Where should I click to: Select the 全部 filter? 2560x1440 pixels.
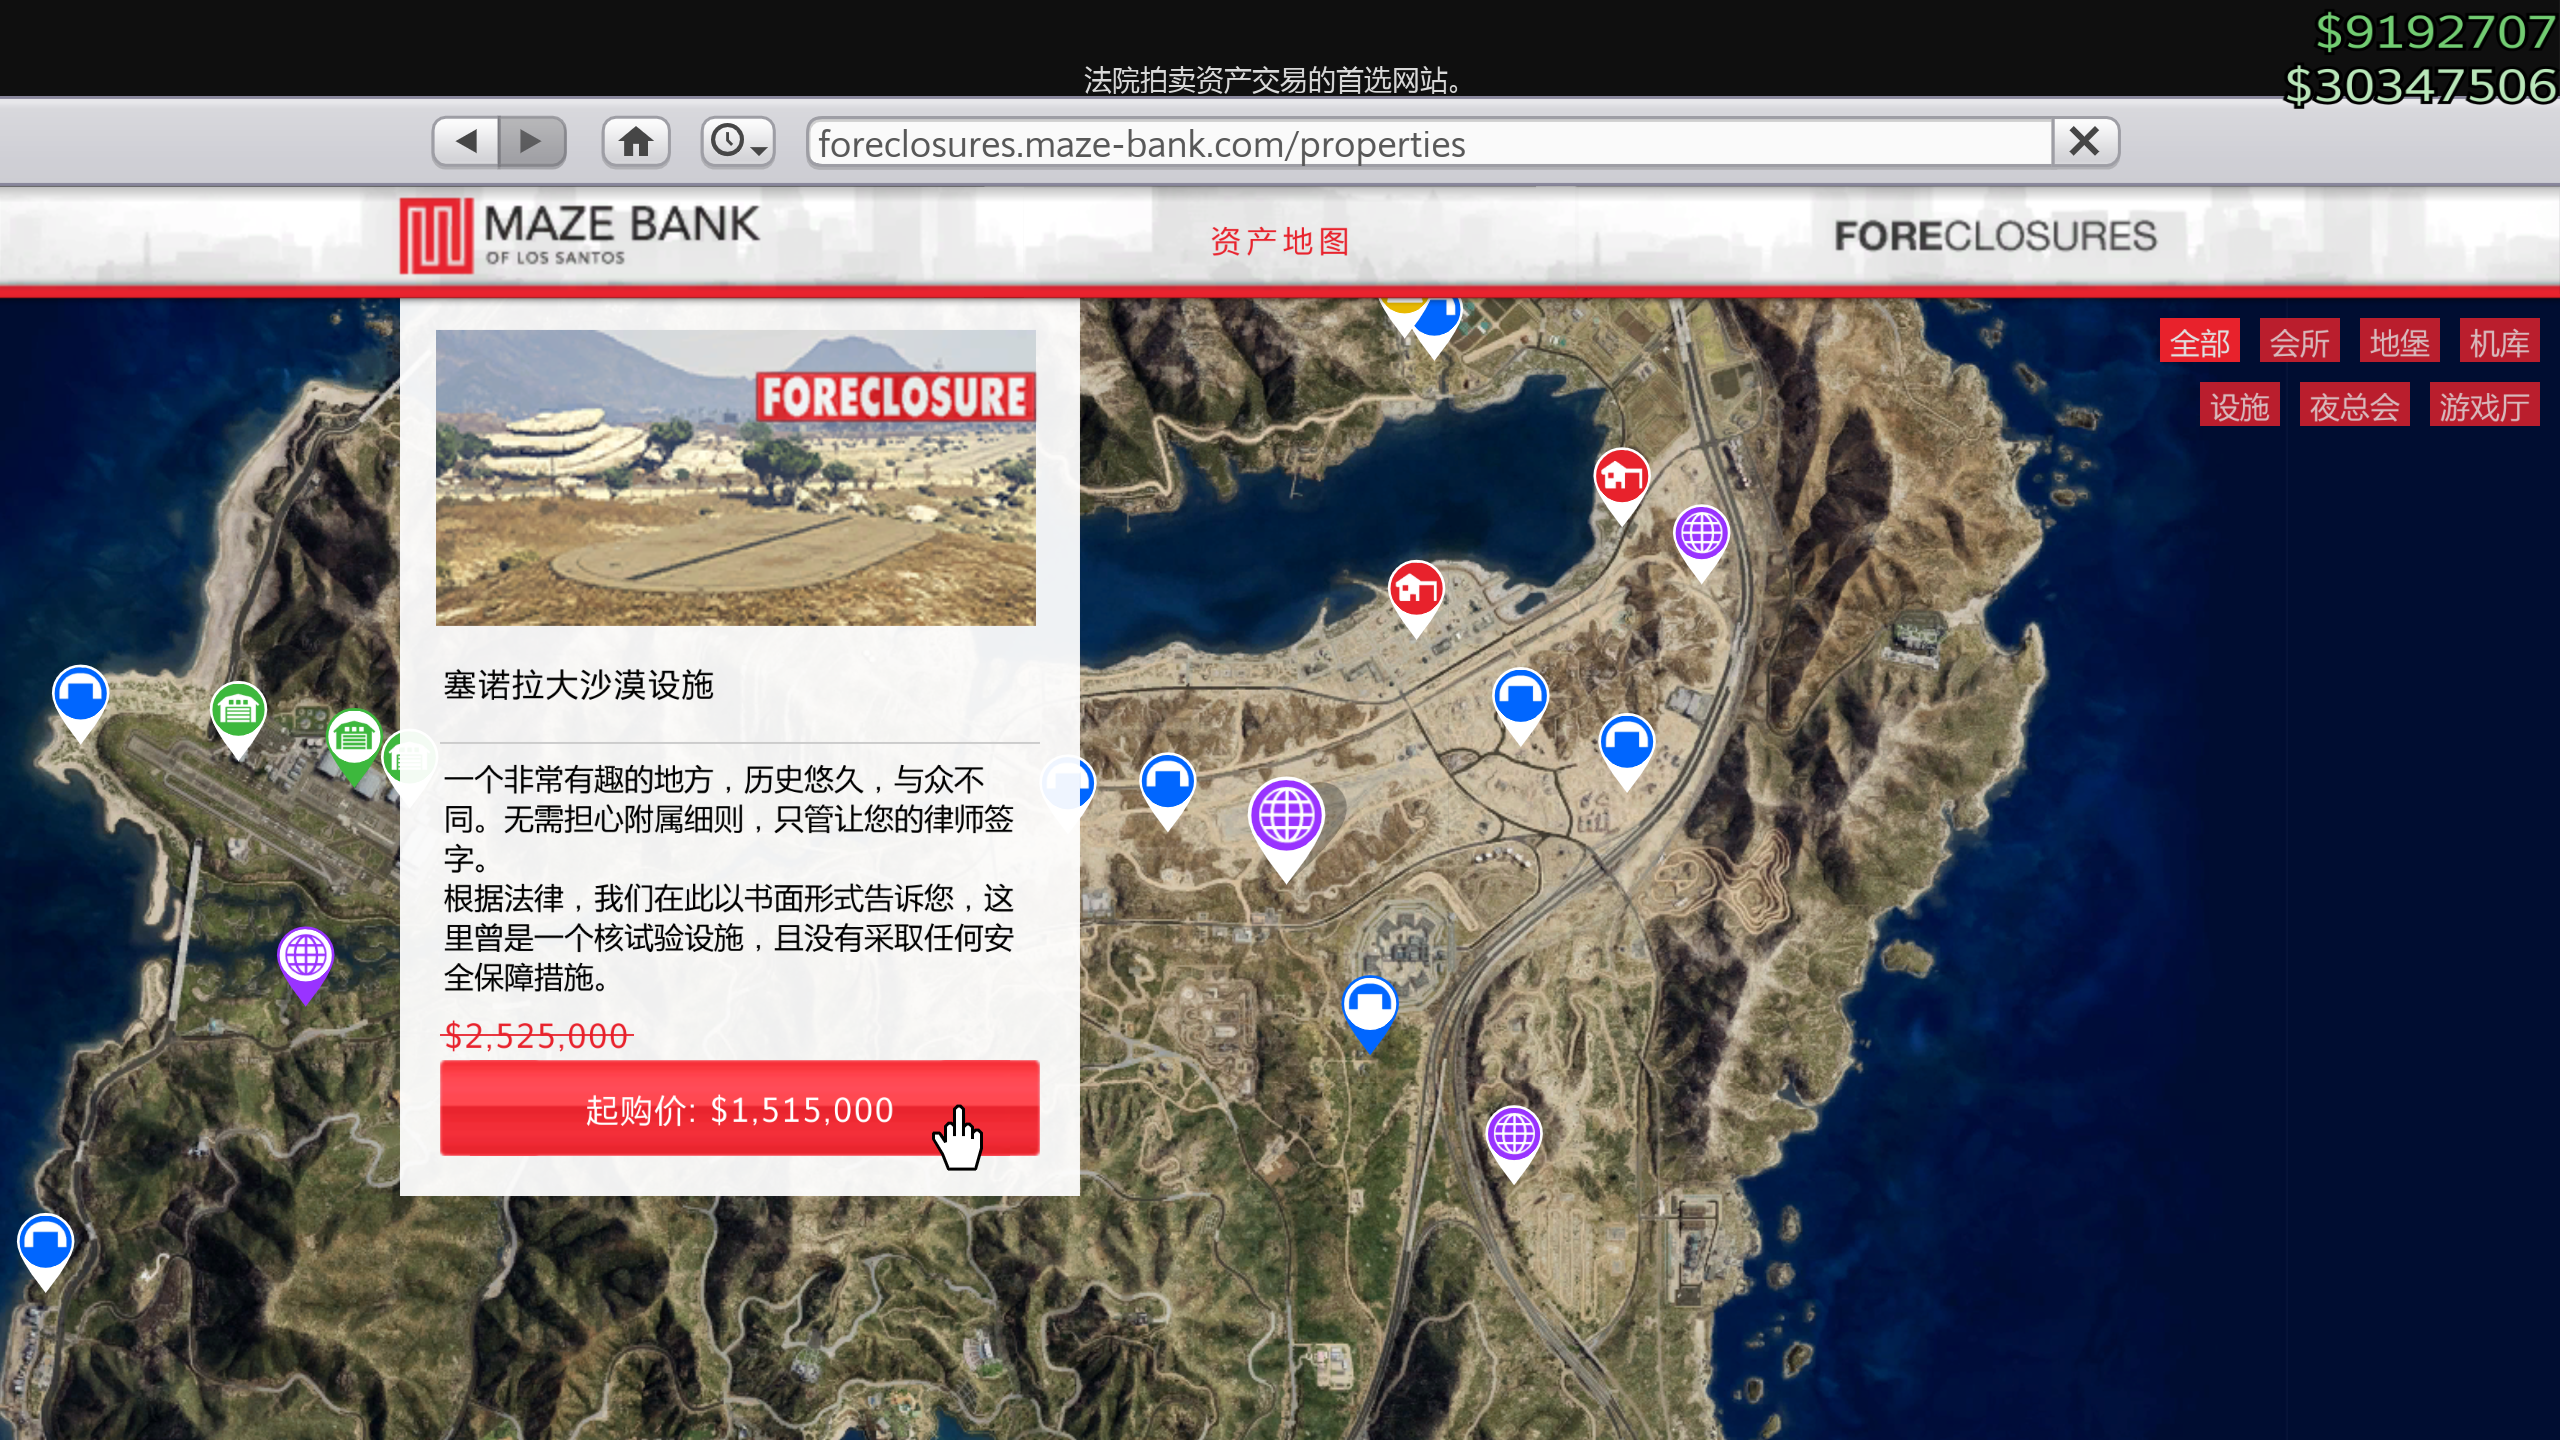pyautogui.click(x=2199, y=342)
